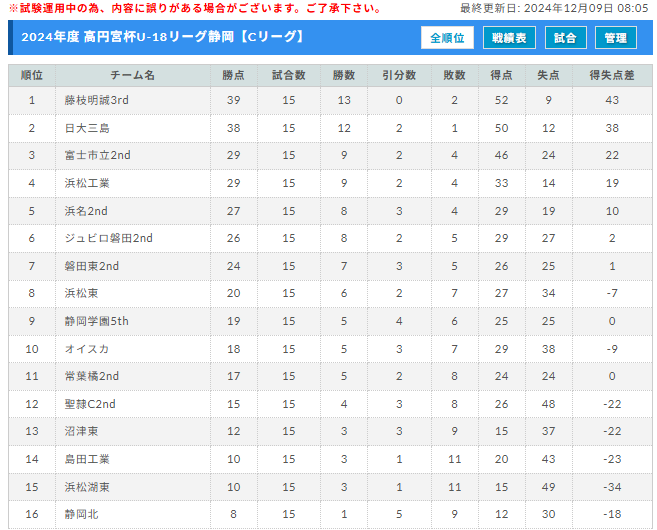Select team オイスカ
This screenshot has height=530, width=657.
click(x=87, y=349)
